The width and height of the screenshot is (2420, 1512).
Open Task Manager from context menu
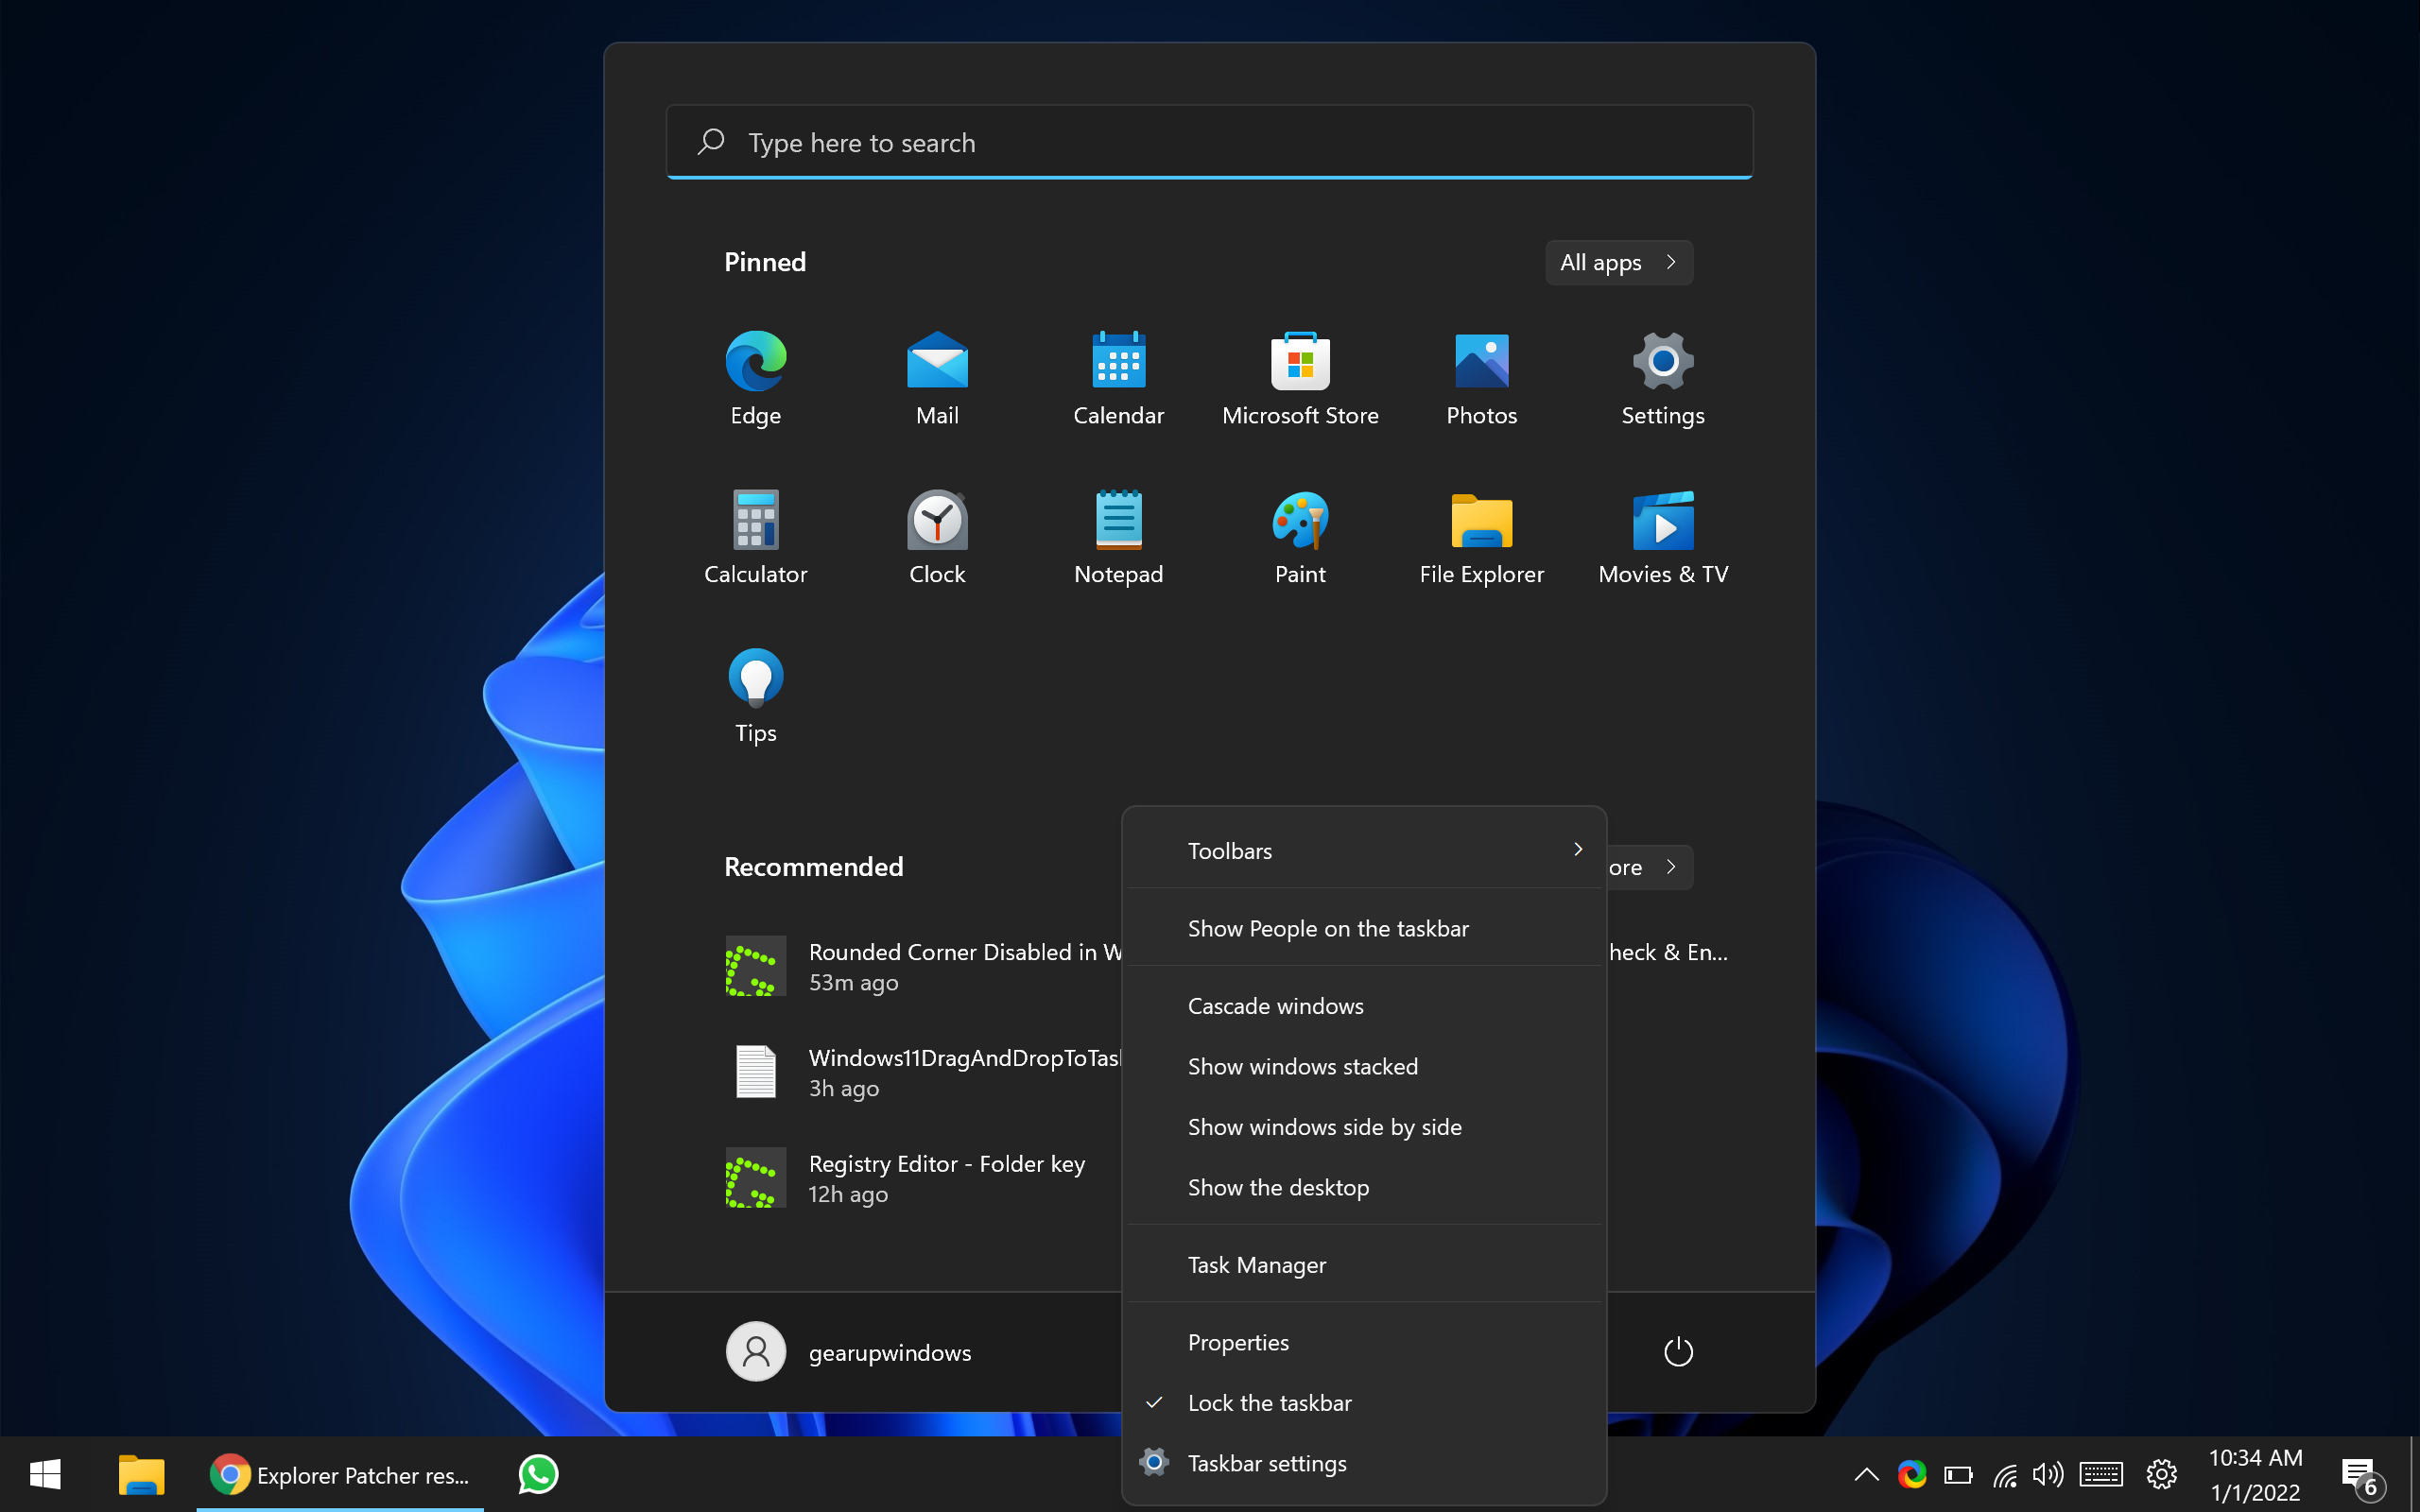(1256, 1263)
